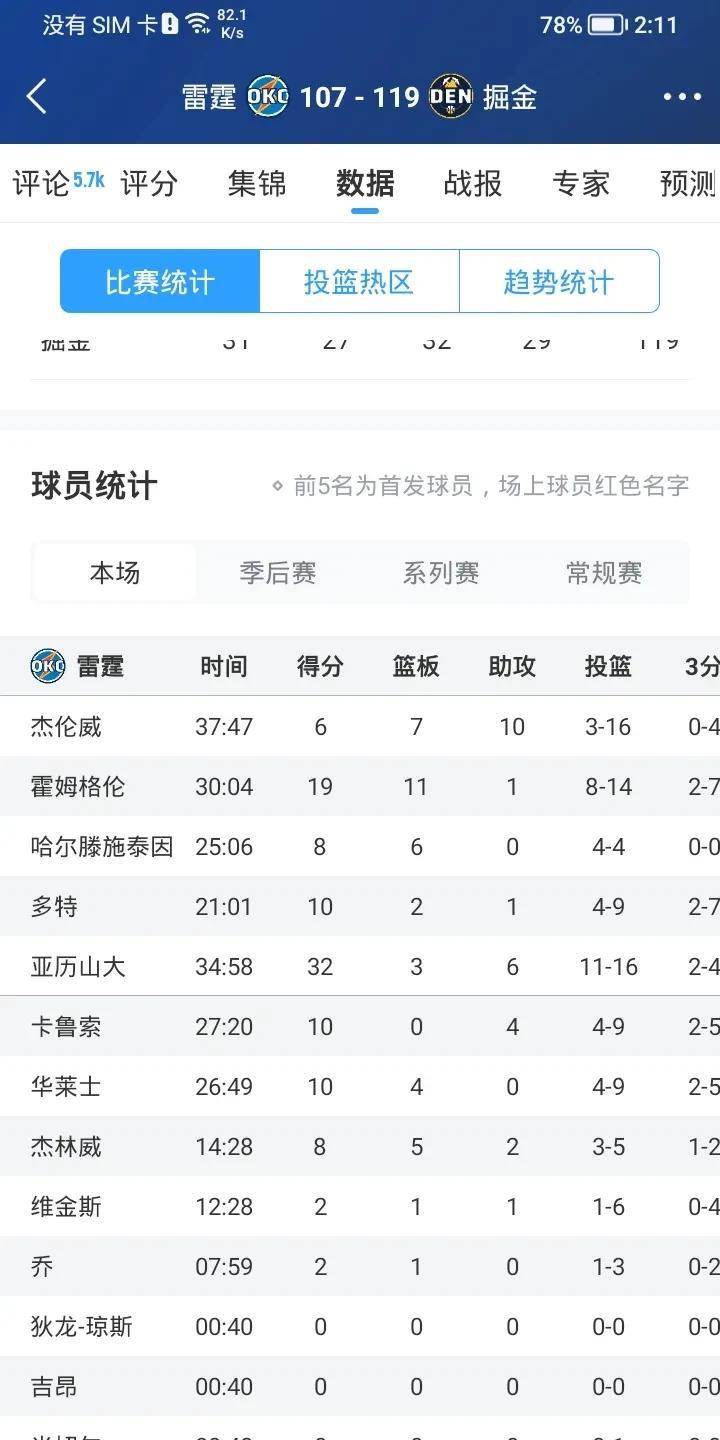Tap the Thunder logo in stats table

click(48, 666)
